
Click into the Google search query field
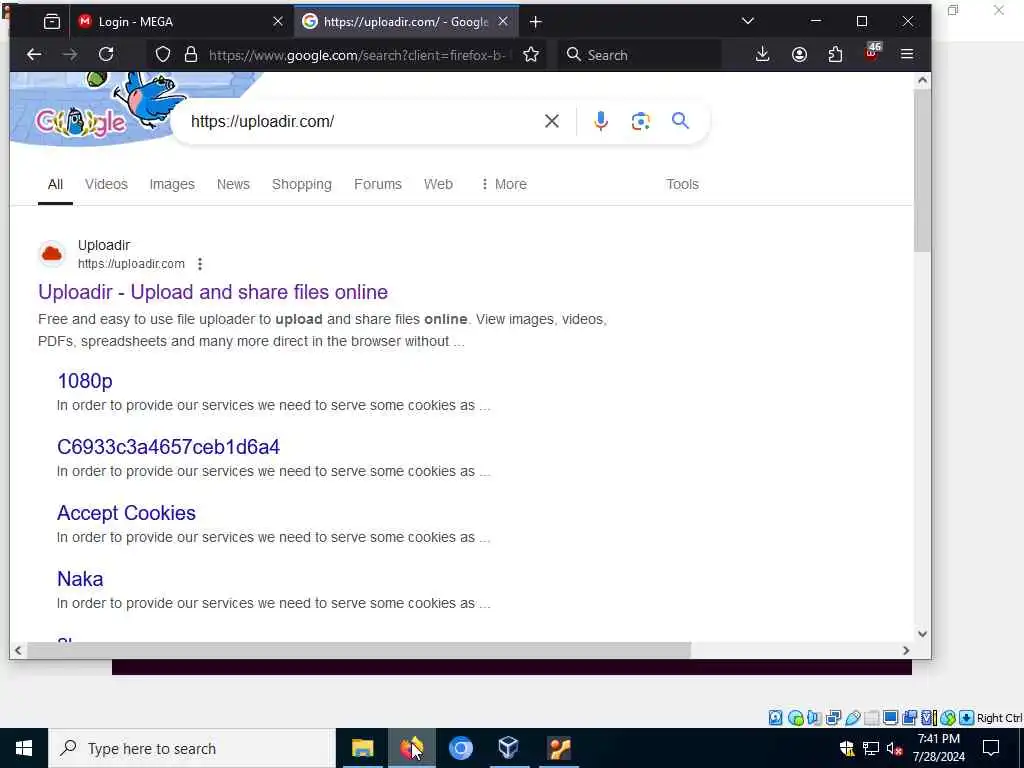[x=359, y=121]
